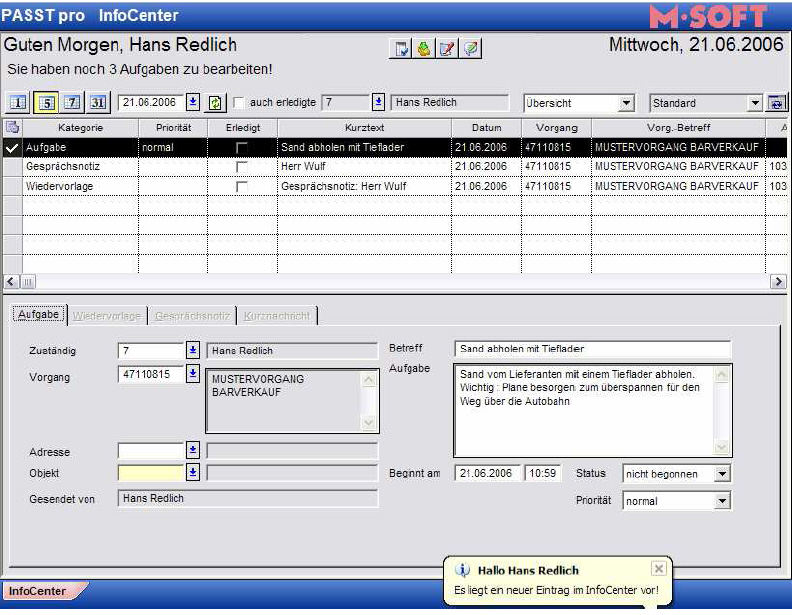Switch to the 5-day calendar view
The width and height of the screenshot is (792, 615).
coord(45,102)
